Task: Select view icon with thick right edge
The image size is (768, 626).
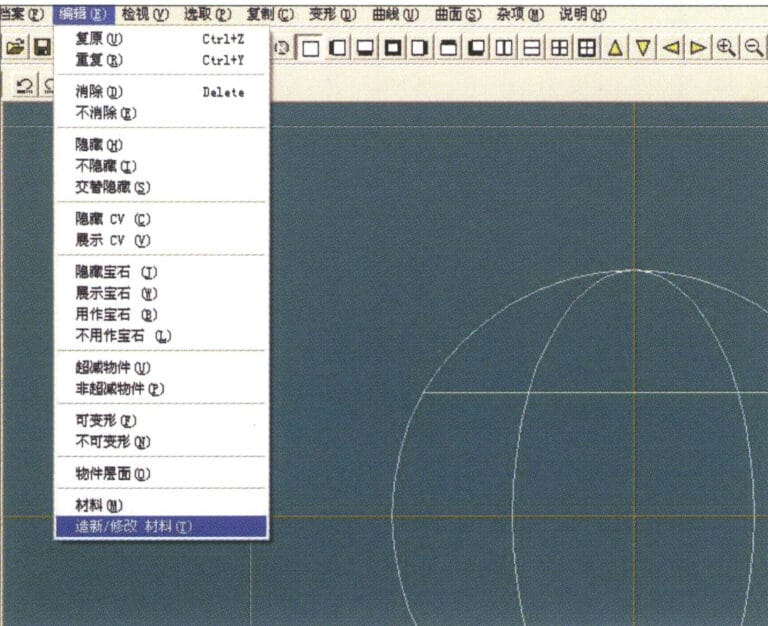Action: pyautogui.click(x=420, y=48)
